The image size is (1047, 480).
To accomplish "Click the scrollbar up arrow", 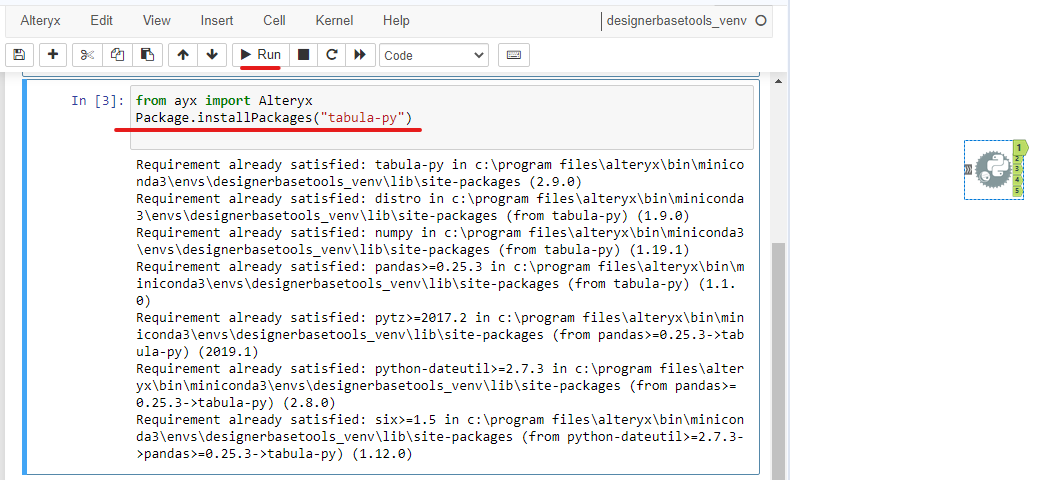I will 779,81.
